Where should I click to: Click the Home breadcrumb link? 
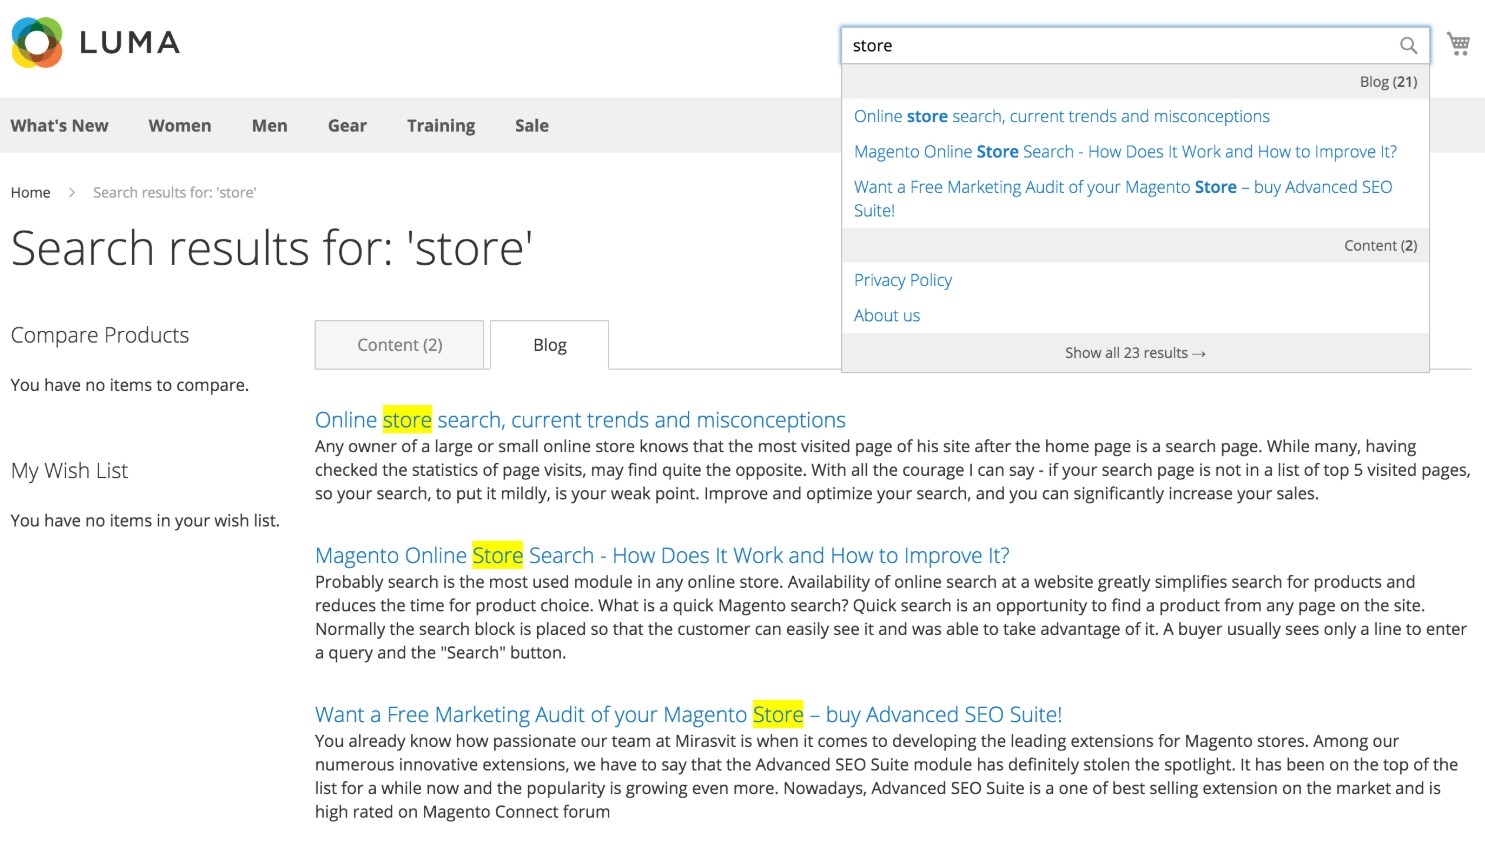coord(30,193)
